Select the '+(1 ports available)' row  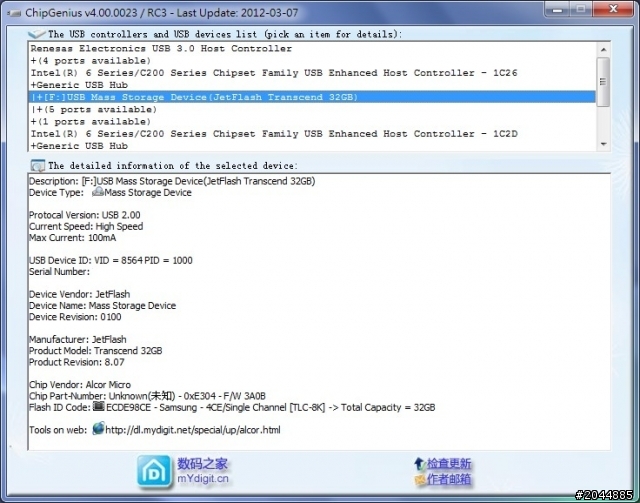(312, 122)
